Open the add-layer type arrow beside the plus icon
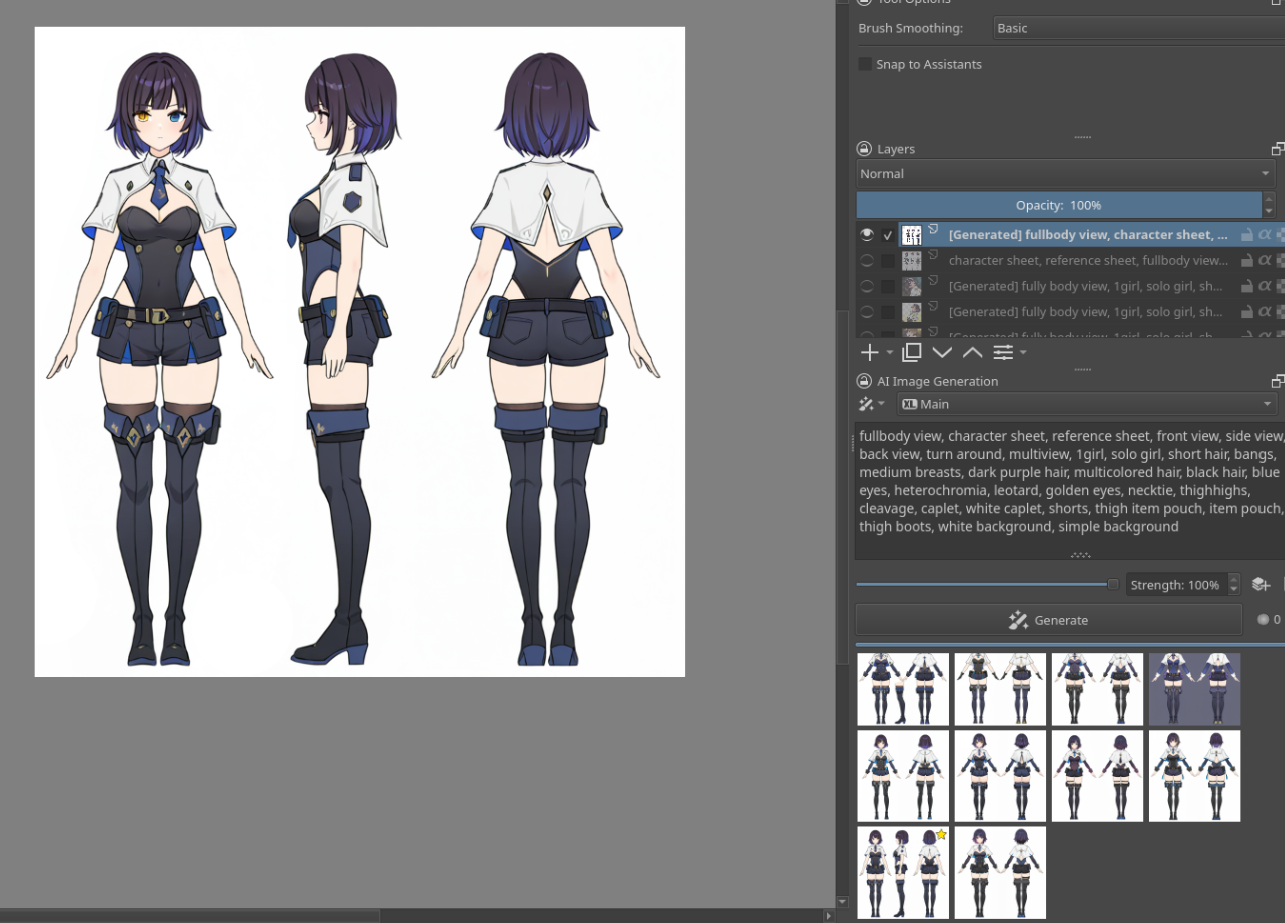The height and width of the screenshot is (923, 1285). [890, 353]
